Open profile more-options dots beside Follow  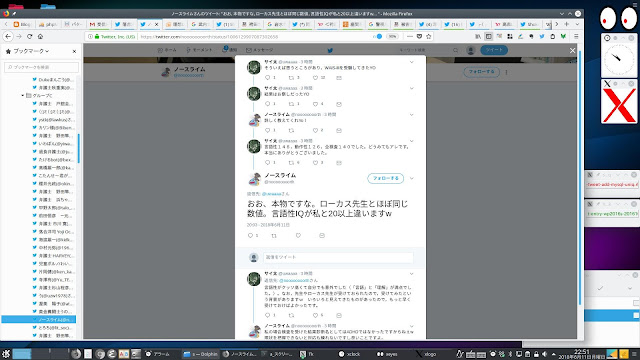coord(507,72)
